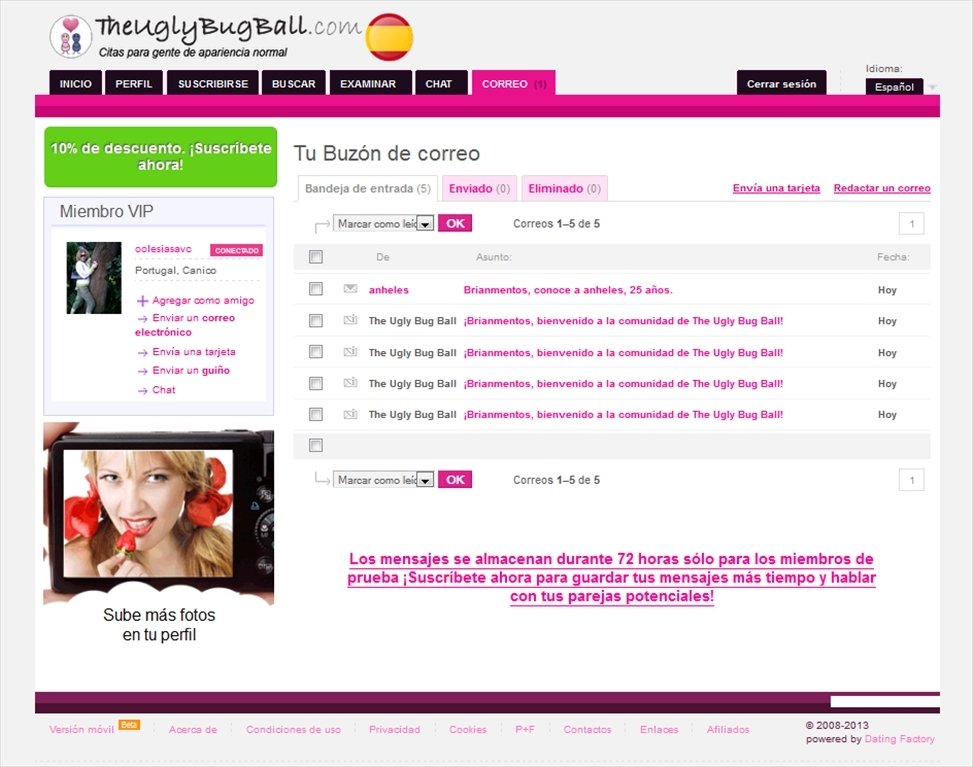Screen dimensions: 973x767
Task: Open the Idioma Español language dropdown
Action: point(900,87)
